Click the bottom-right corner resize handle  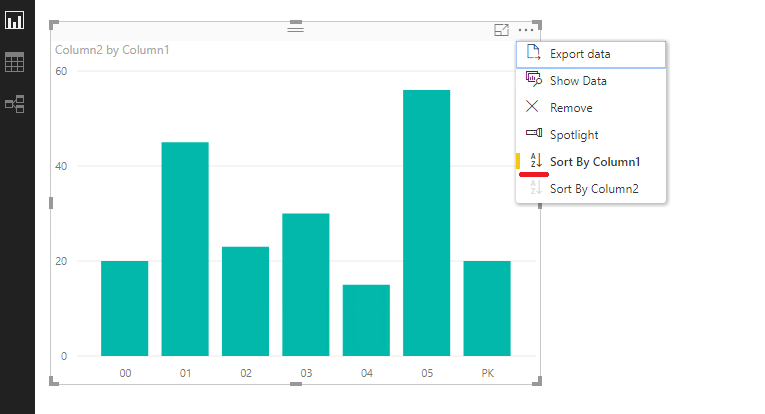tap(537, 381)
